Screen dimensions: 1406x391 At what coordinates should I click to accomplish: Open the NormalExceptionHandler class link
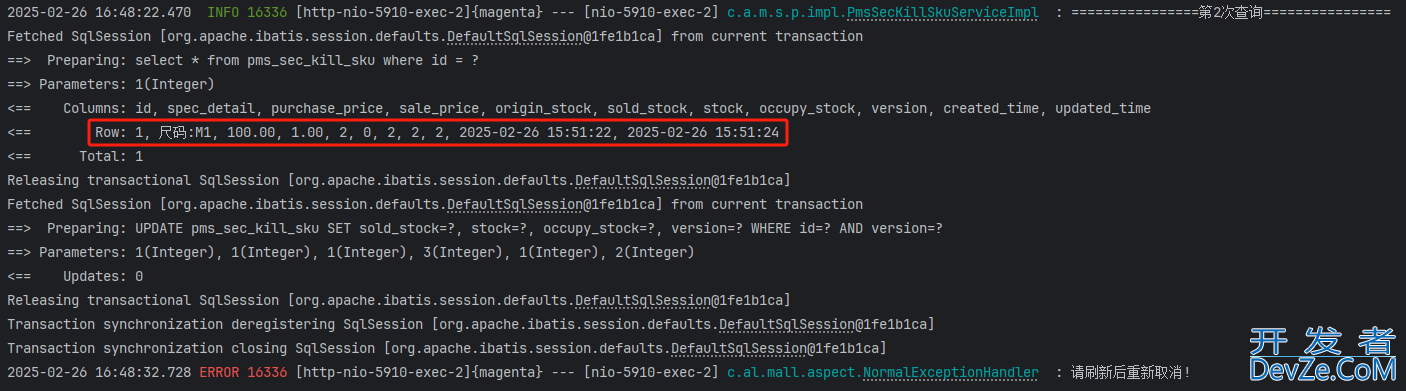(x=951, y=372)
